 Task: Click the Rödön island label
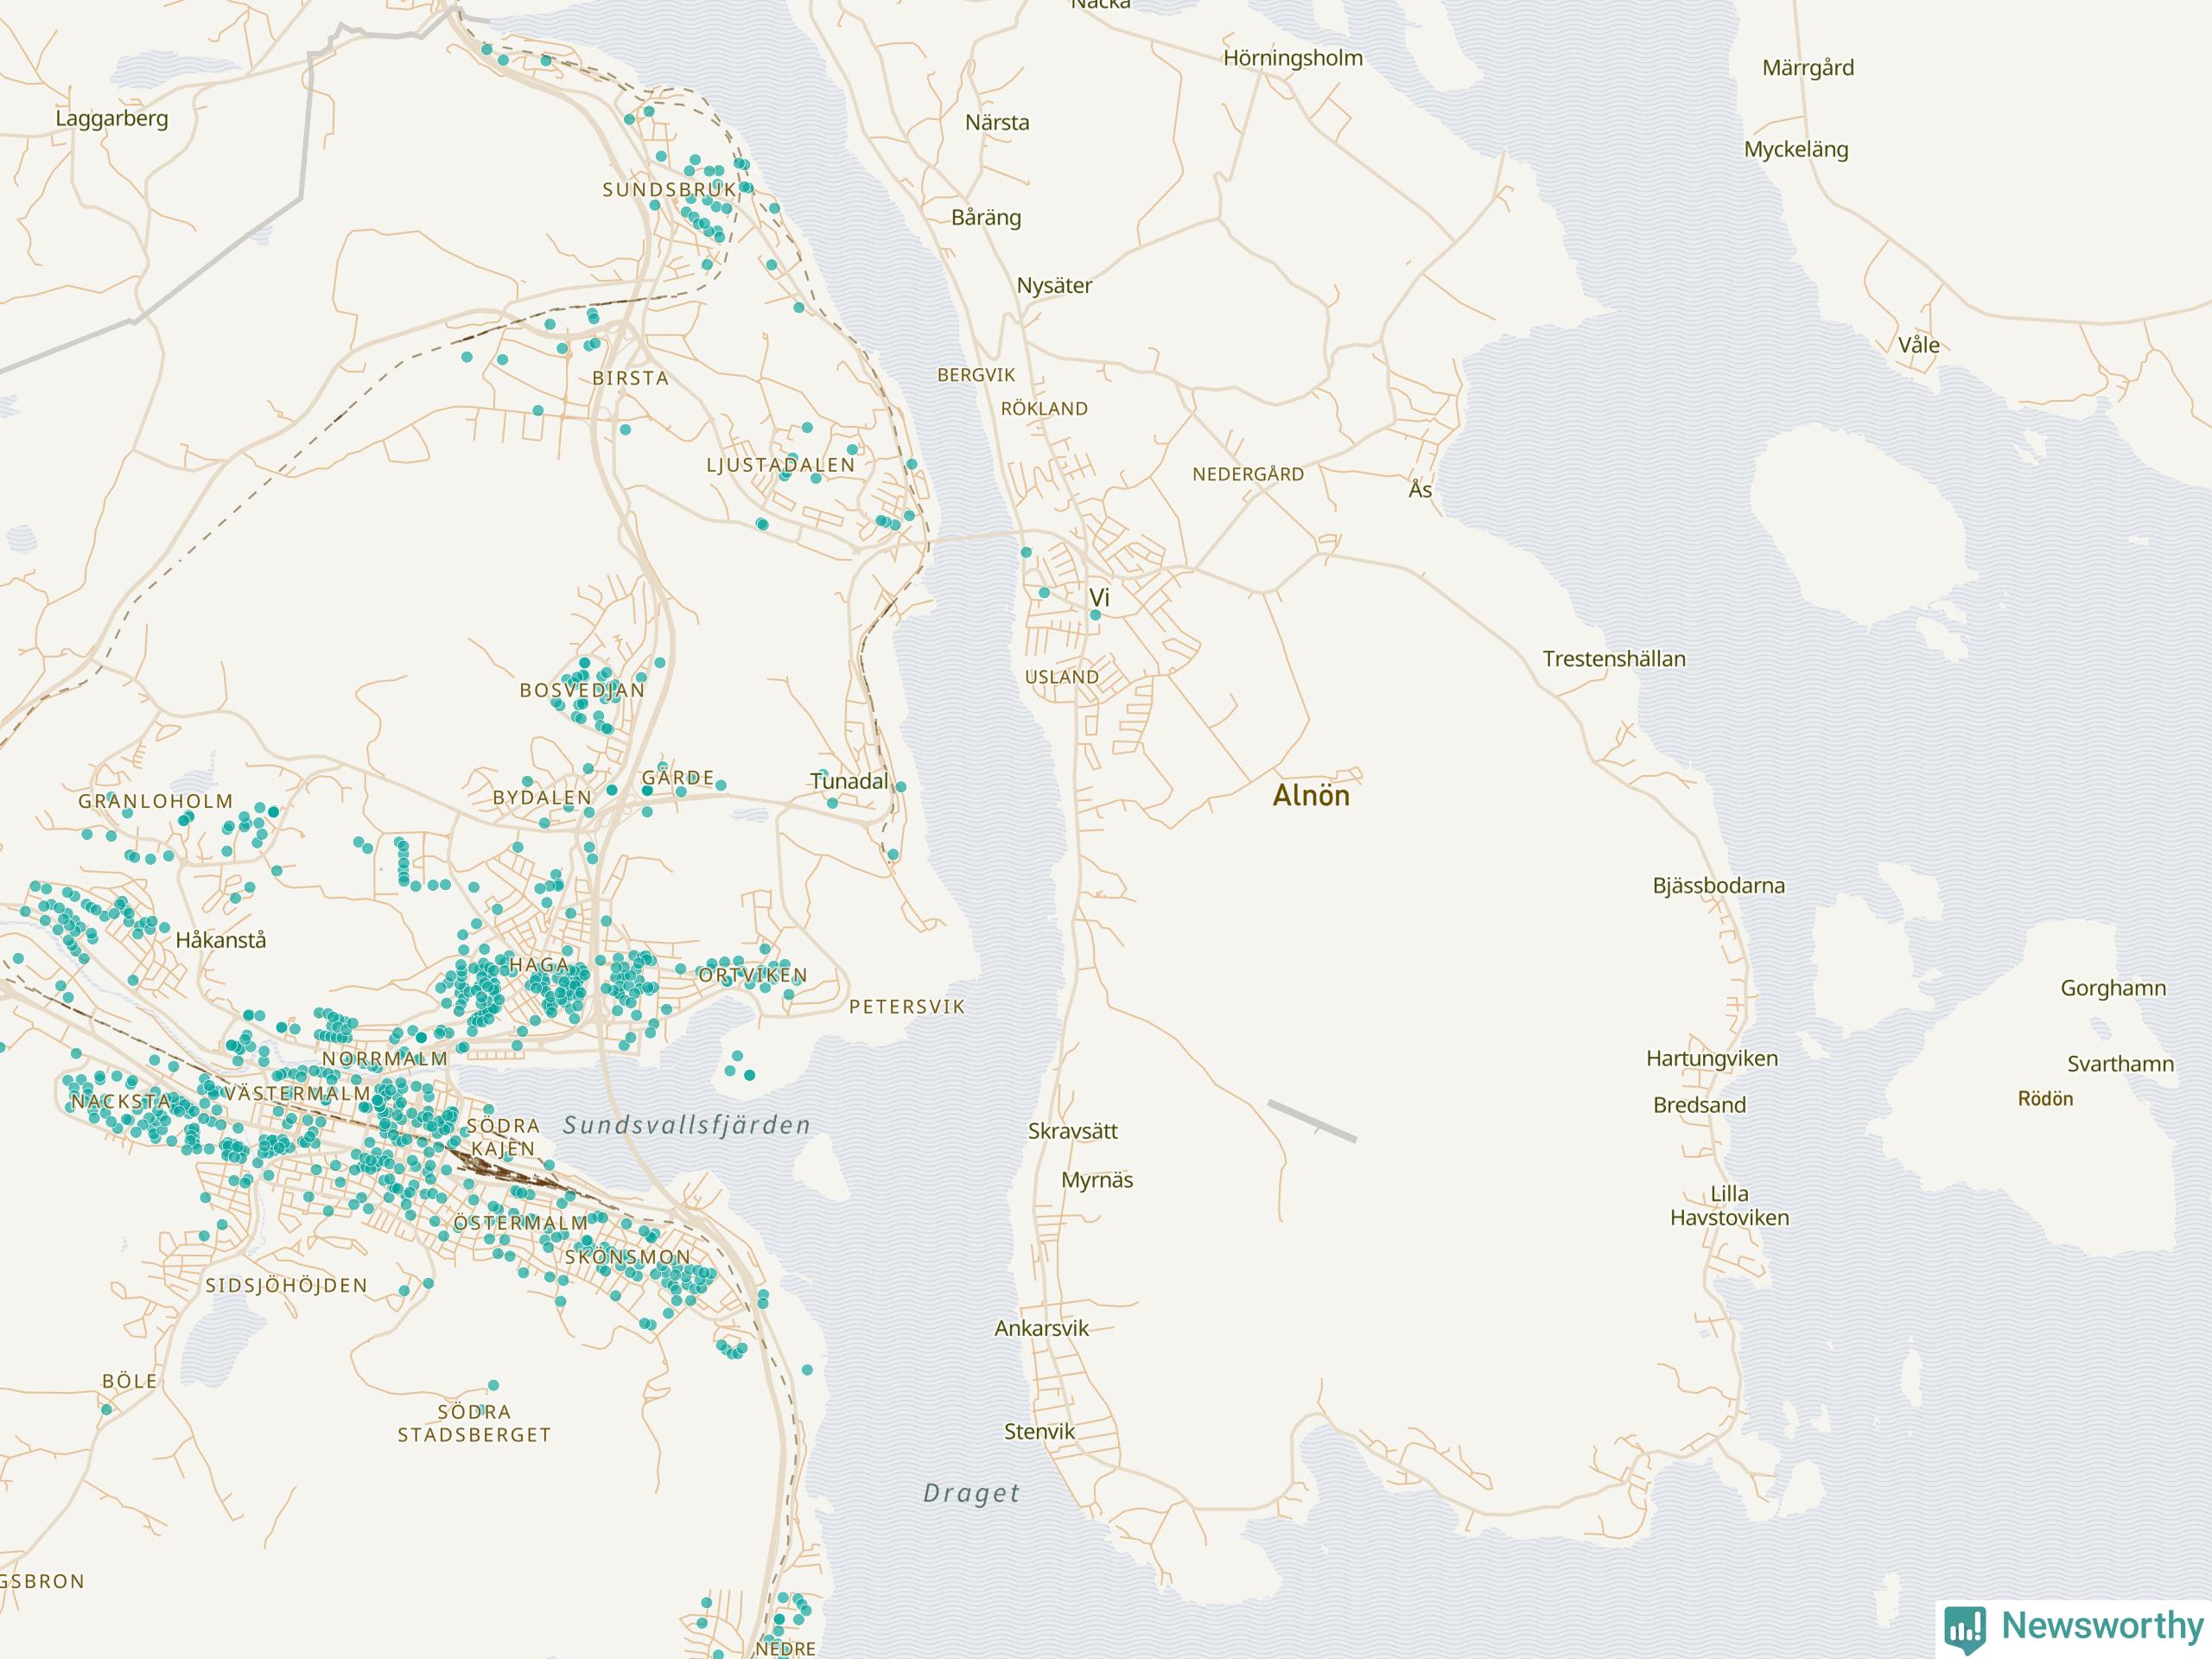[2045, 1099]
